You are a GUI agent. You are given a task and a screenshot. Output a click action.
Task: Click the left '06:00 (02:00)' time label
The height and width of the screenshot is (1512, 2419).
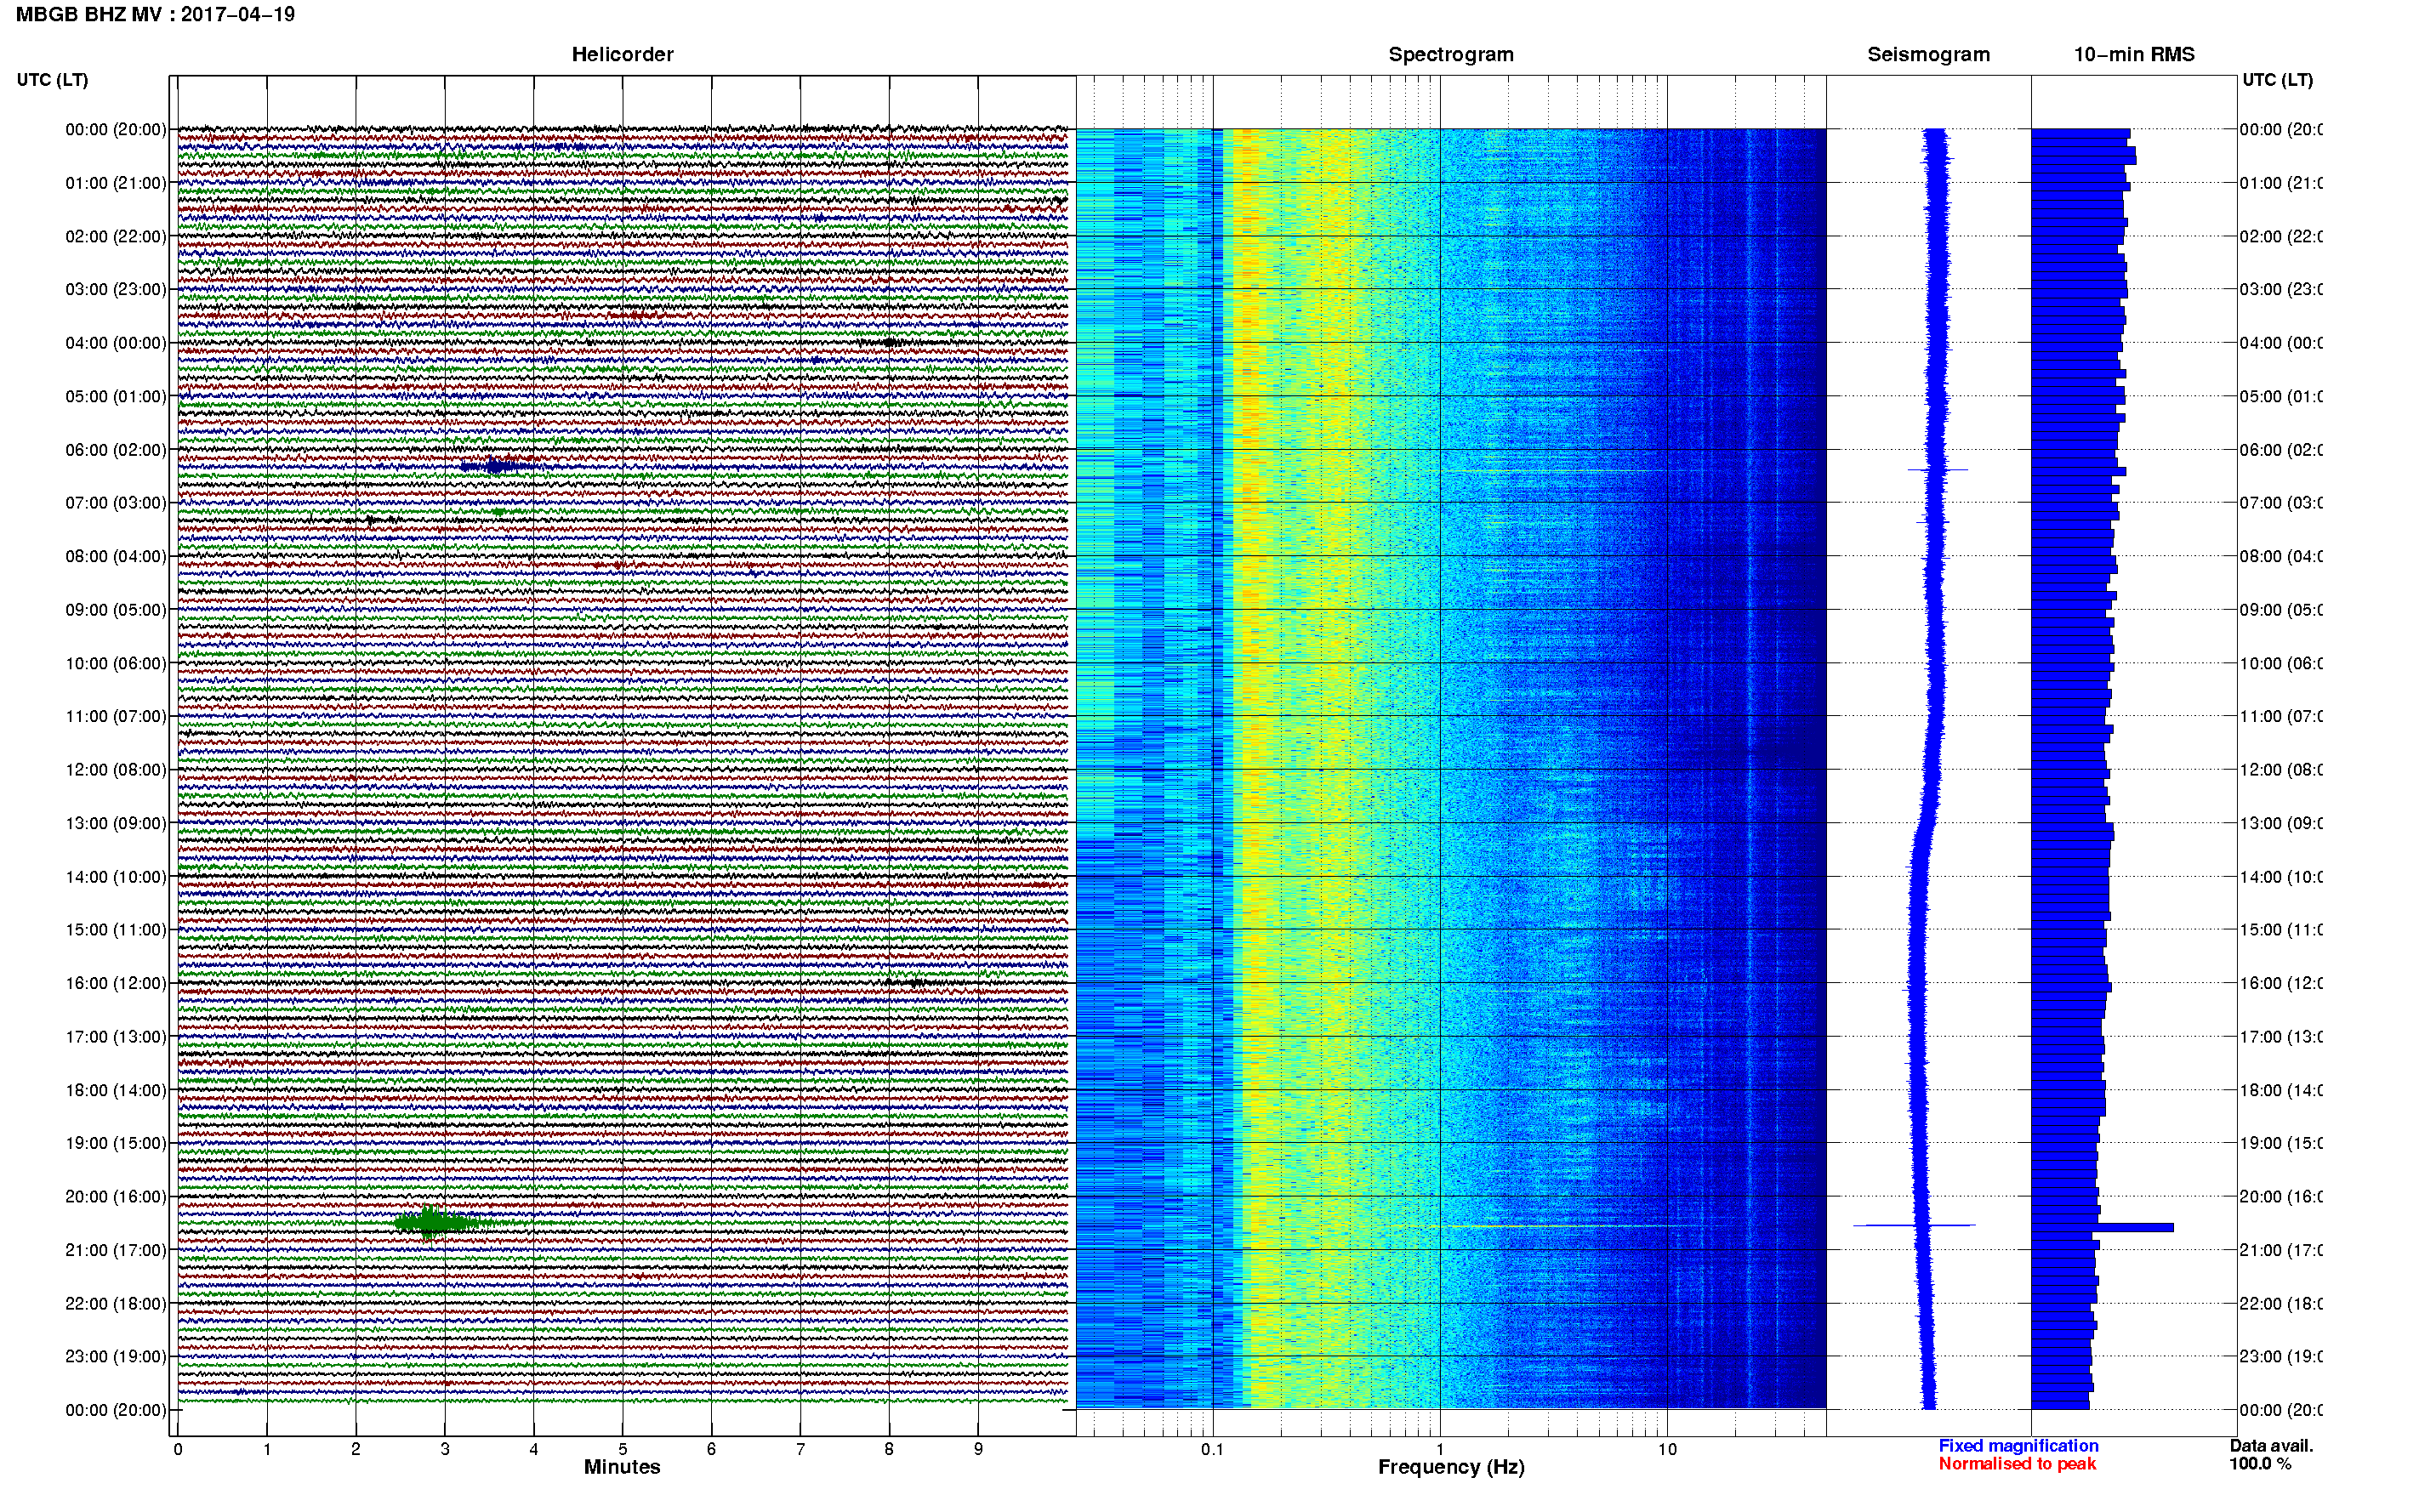click(116, 450)
